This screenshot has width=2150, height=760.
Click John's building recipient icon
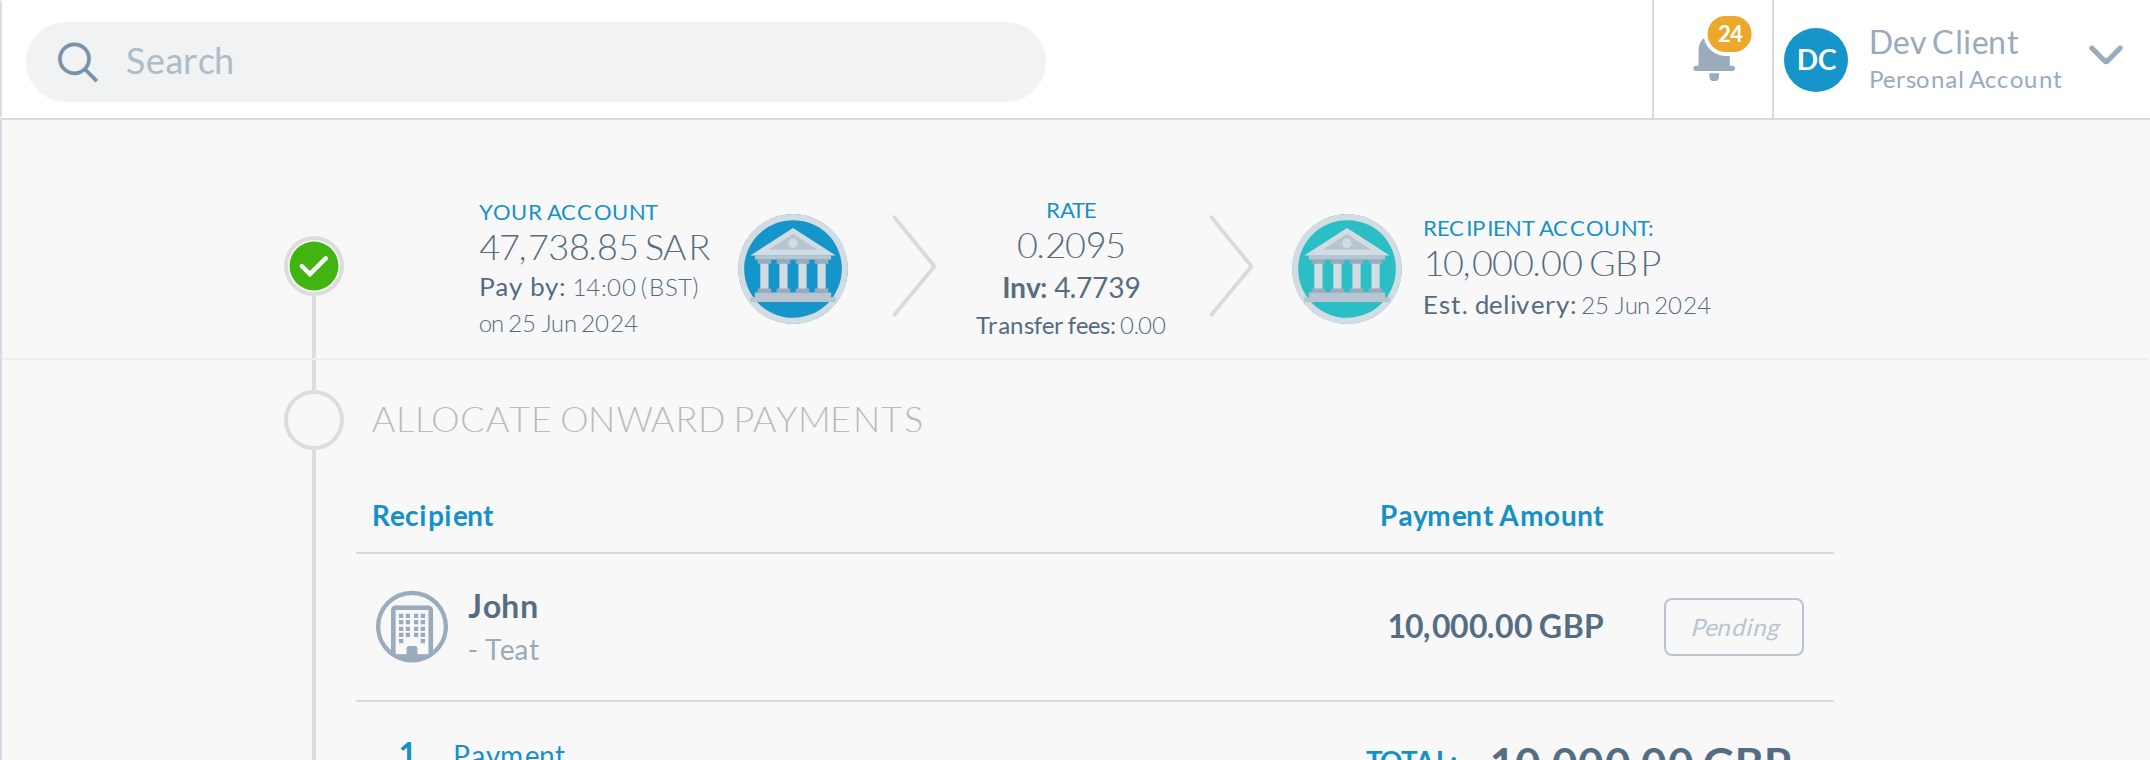tap(411, 627)
